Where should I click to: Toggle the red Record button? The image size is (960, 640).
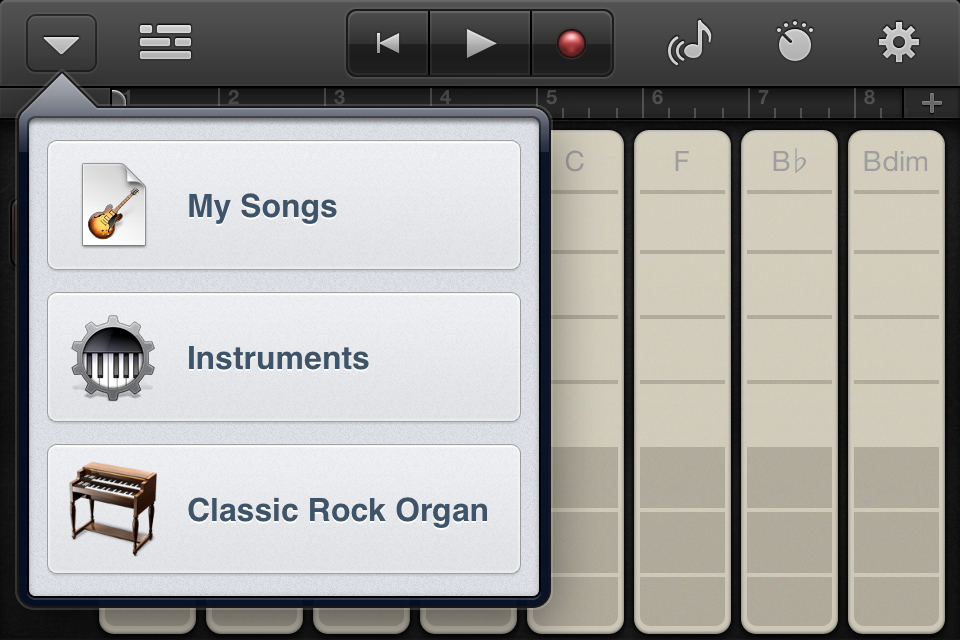(x=571, y=43)
